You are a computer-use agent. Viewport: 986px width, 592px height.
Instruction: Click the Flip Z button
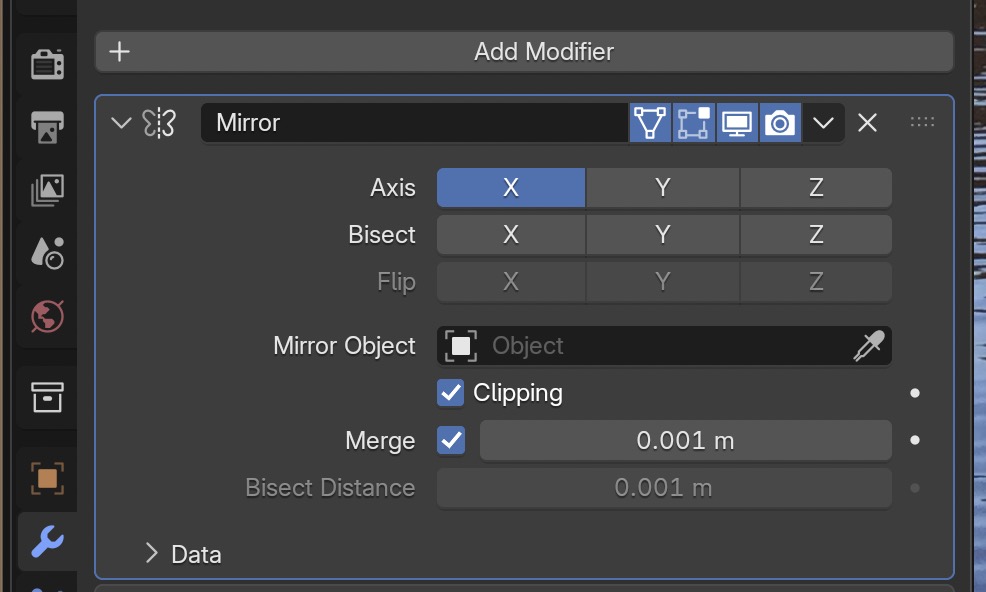click(816, 282)
